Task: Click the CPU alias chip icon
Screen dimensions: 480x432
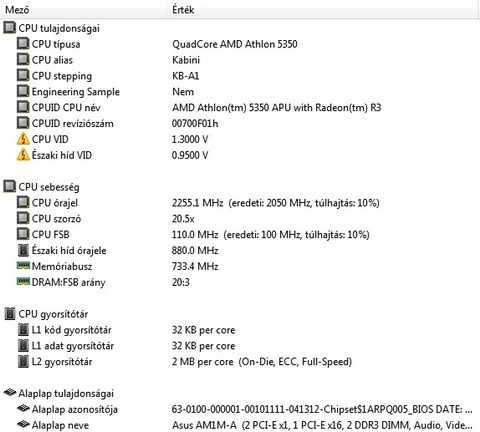Action: (x=23, y=60)
